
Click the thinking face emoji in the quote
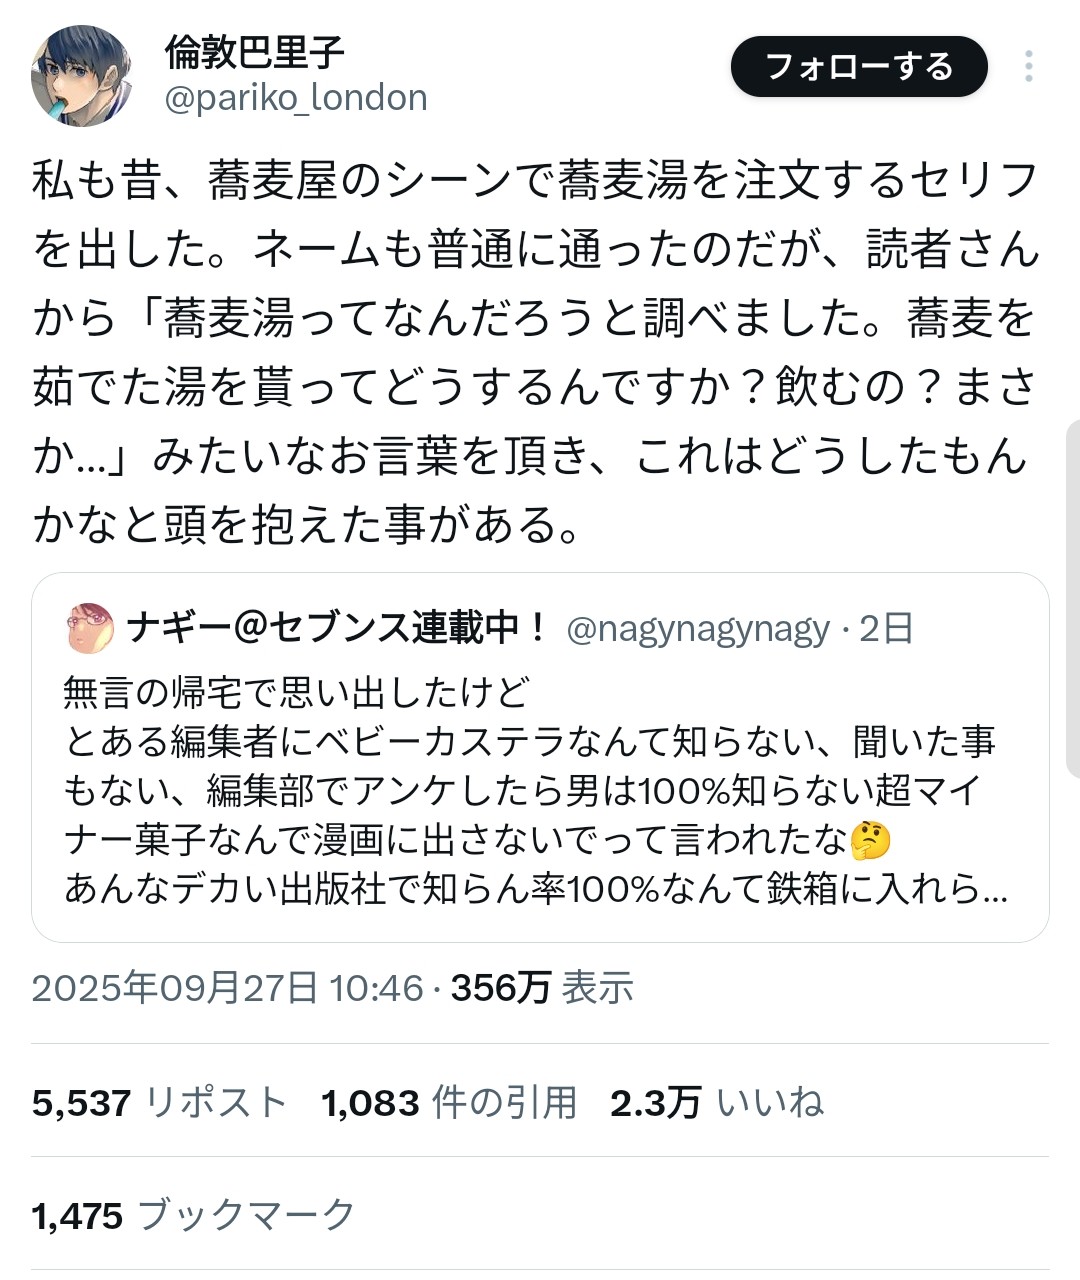869,840
